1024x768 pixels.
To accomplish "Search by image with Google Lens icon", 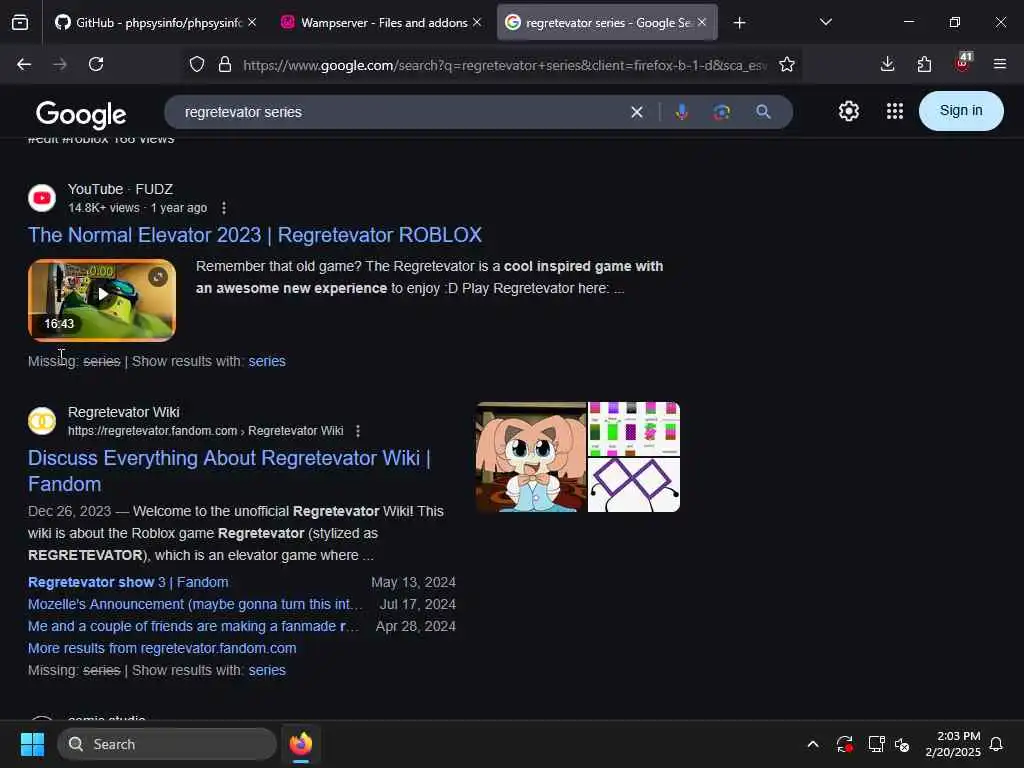I will coord(722,112).
